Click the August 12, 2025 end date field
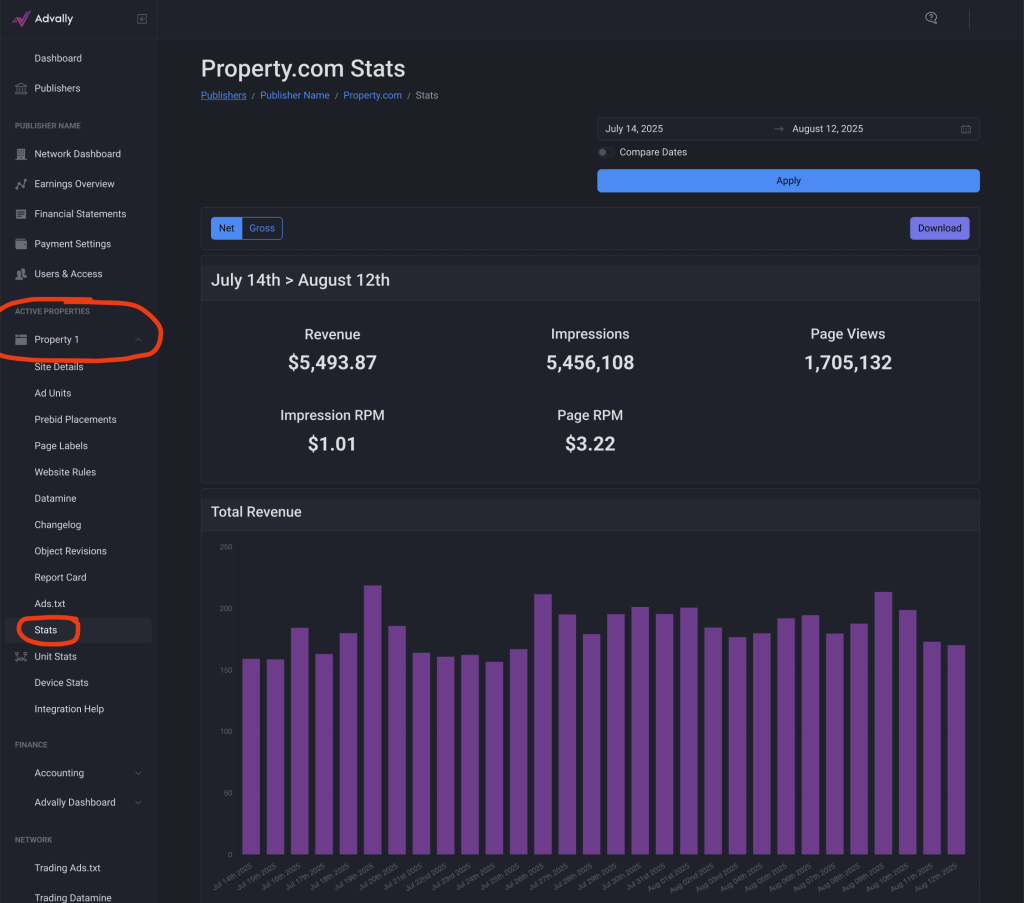This screenshot has height=903, width=1024. (x=872, y=129)
